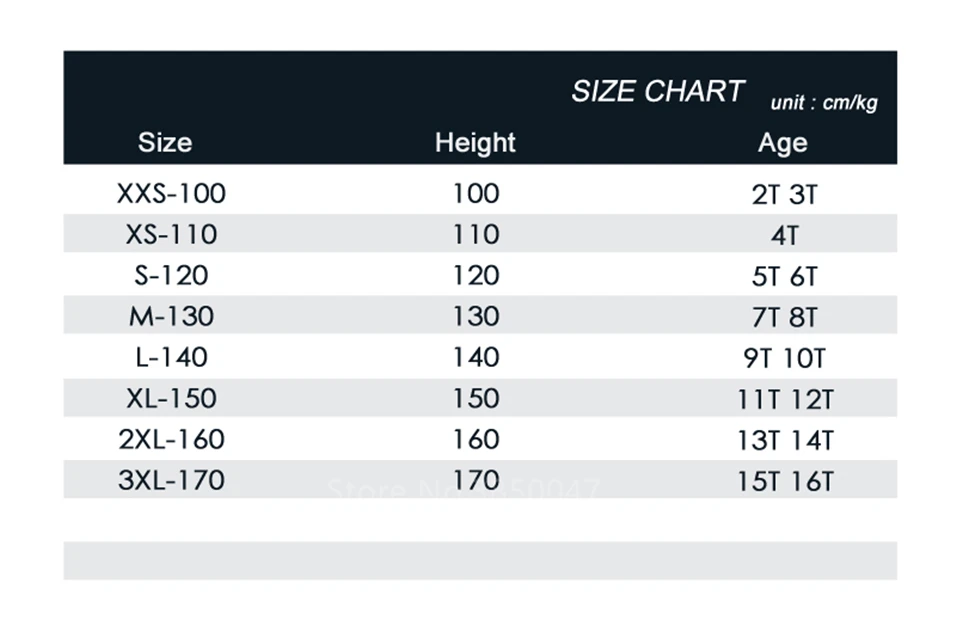This screenshot has width=956, height=619.
Task: Click the empty gray row at bottom
Action: pyautogui.click(x=480, y=560)
